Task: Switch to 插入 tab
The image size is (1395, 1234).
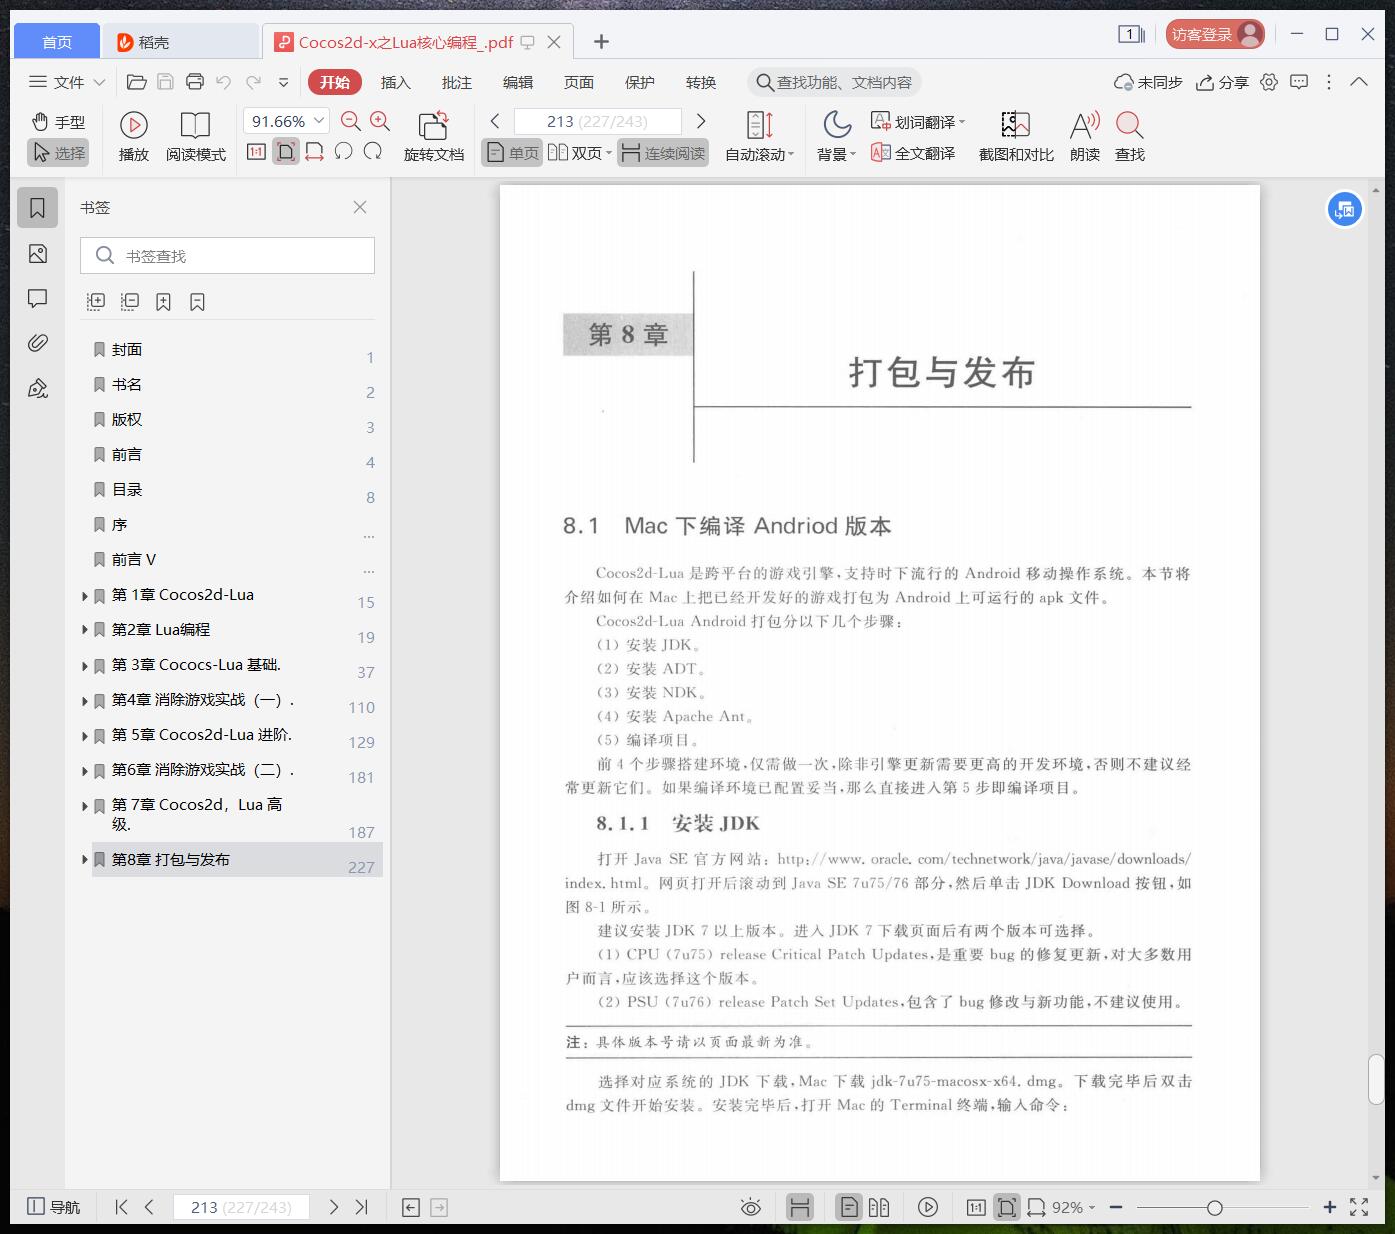Action: (396, 82)
